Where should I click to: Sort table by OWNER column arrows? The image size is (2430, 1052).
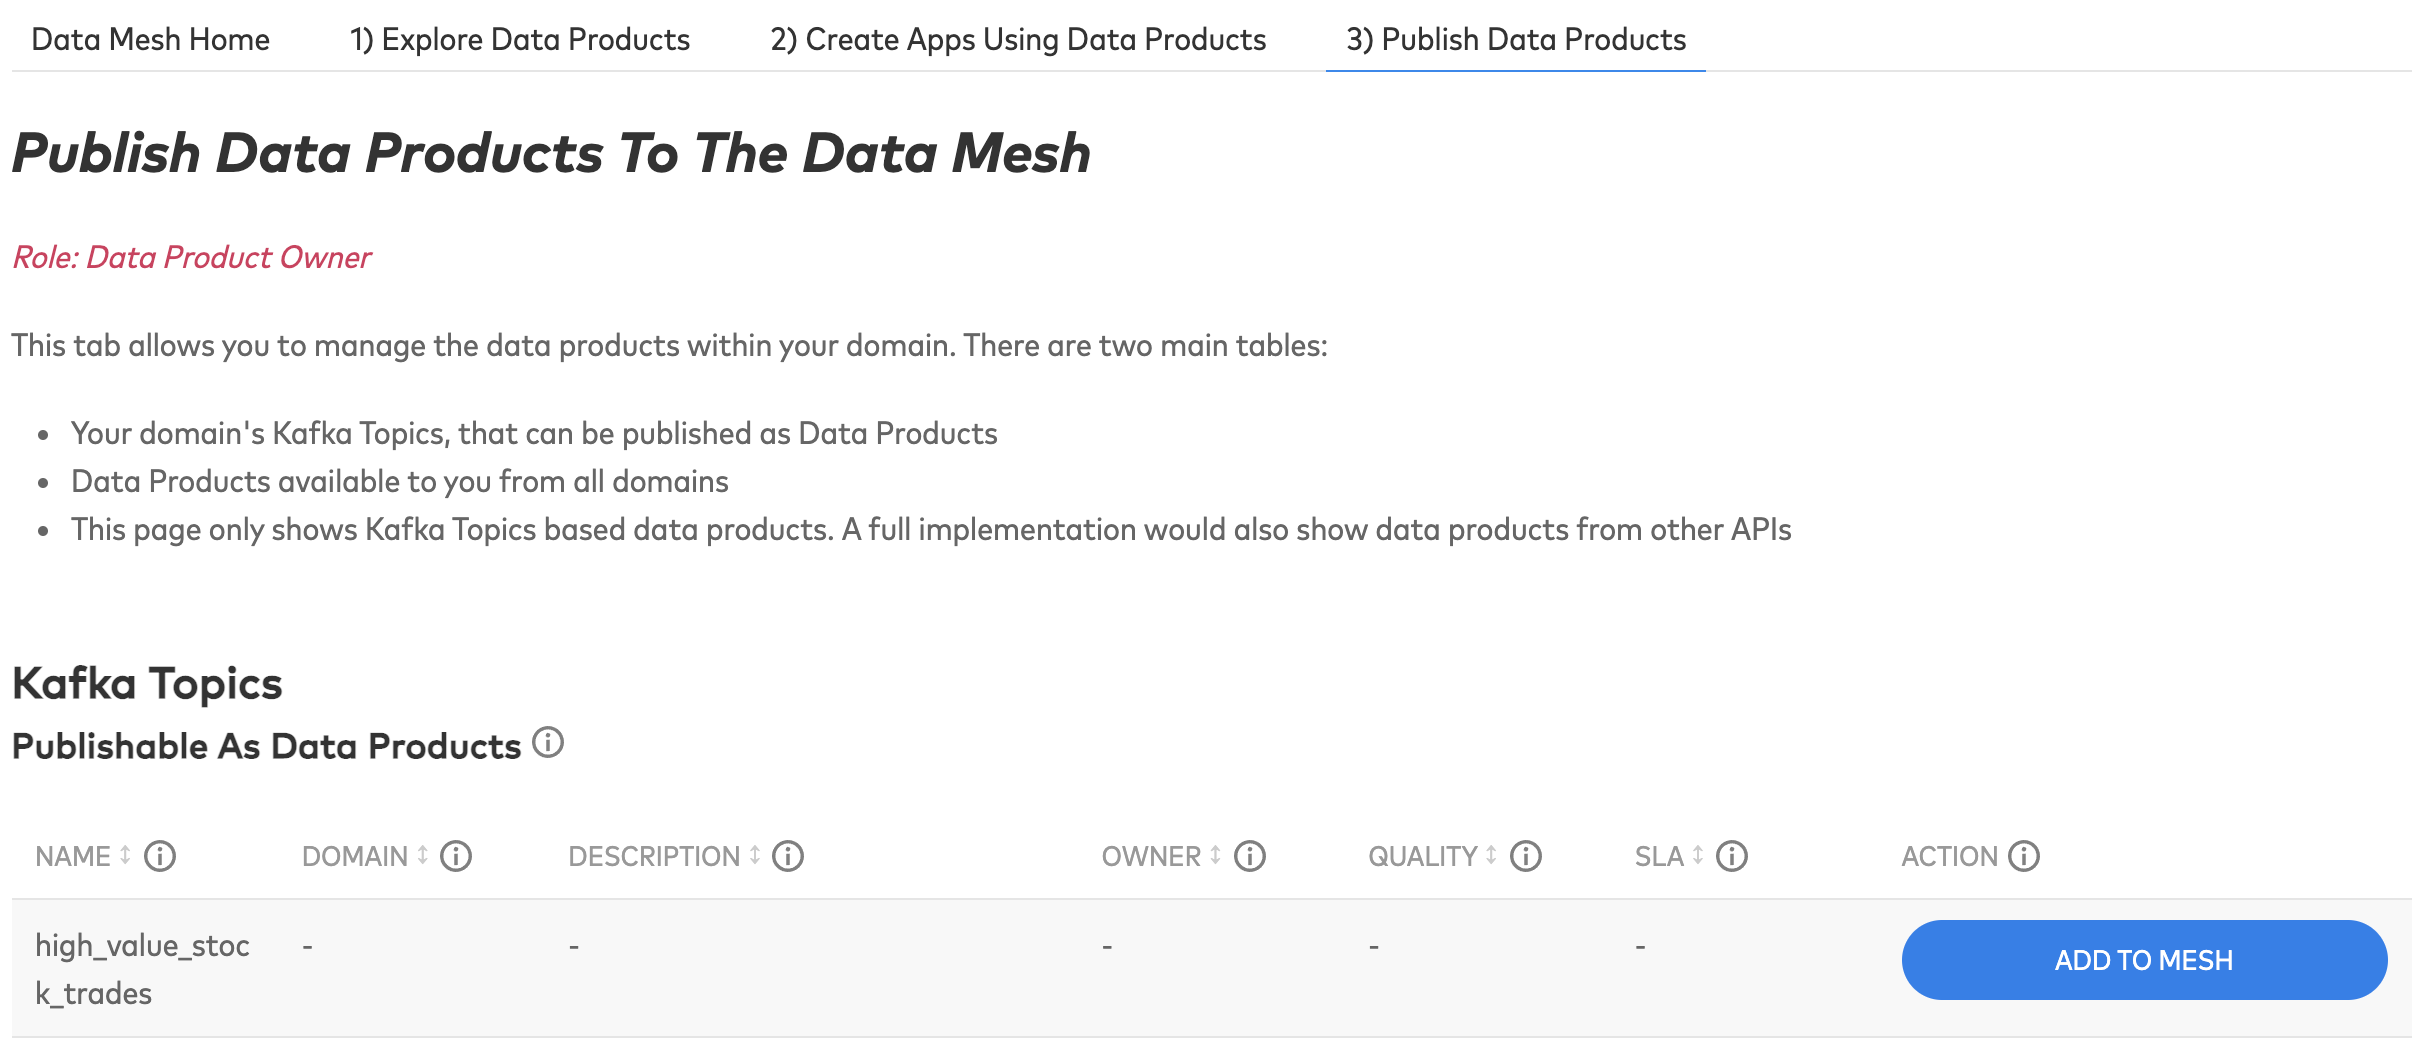(1216, 855)
